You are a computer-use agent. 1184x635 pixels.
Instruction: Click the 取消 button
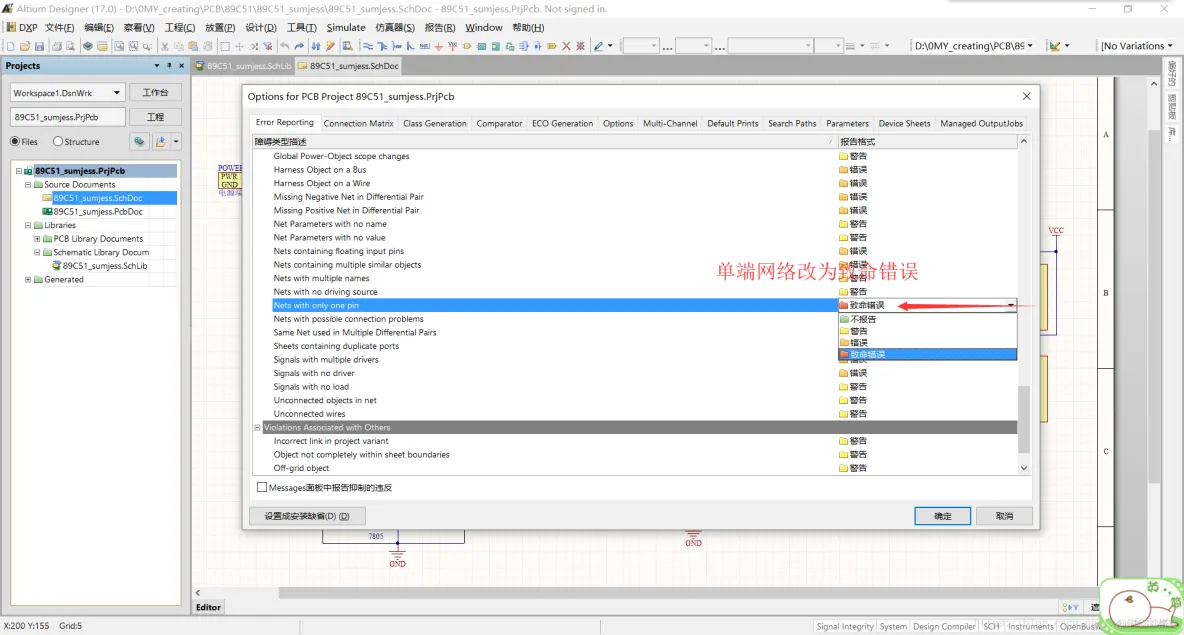pyautogui.click(x=1004, y=516)
